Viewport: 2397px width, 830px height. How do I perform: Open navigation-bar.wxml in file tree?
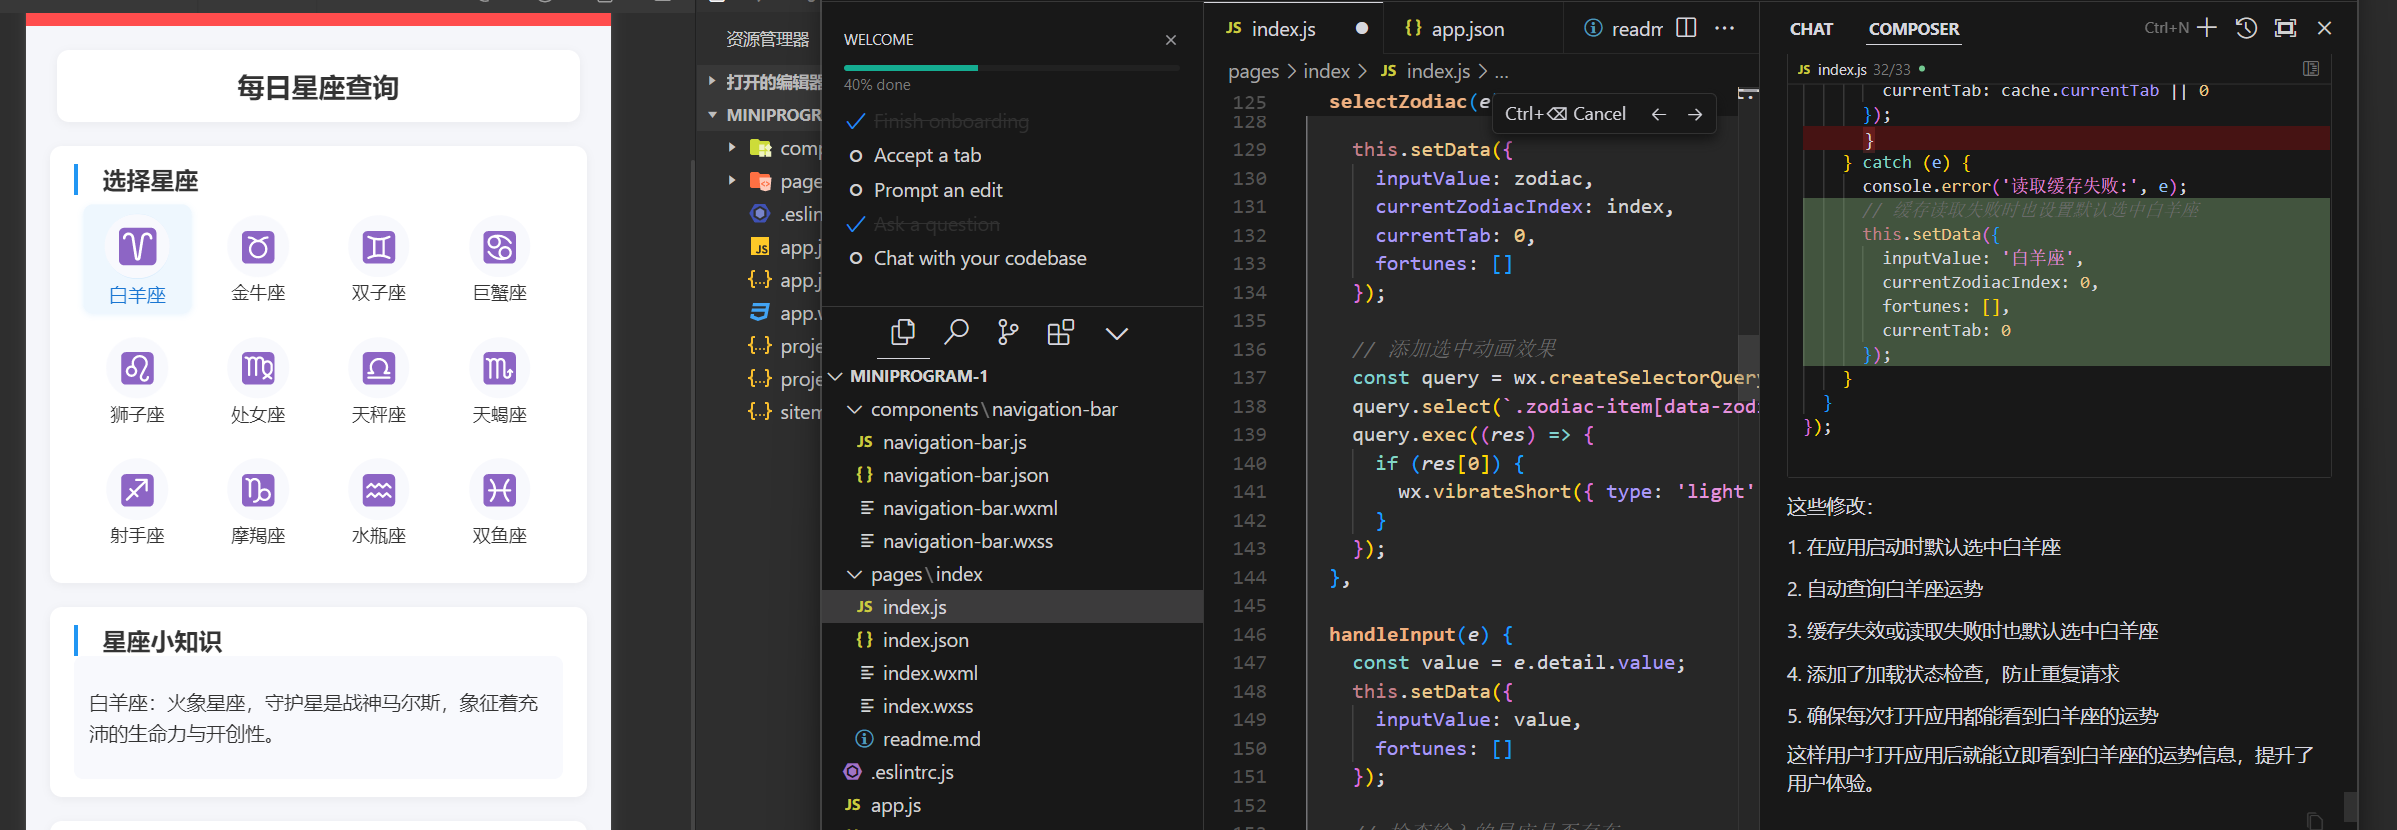[x=969, y=508]
